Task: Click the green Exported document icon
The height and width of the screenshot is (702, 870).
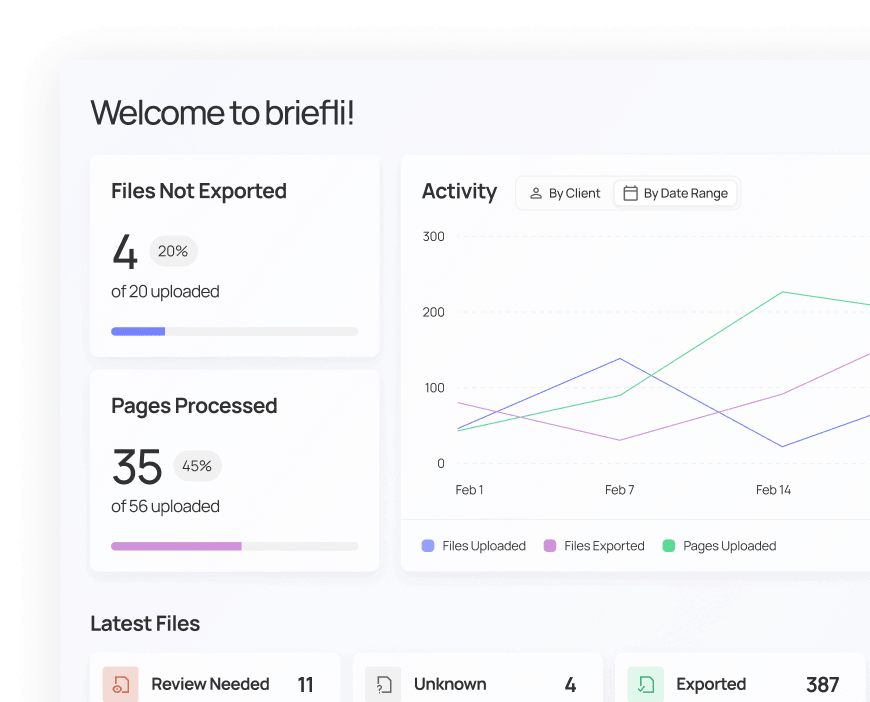Action: pyautogui.click(x=645, y=684)
